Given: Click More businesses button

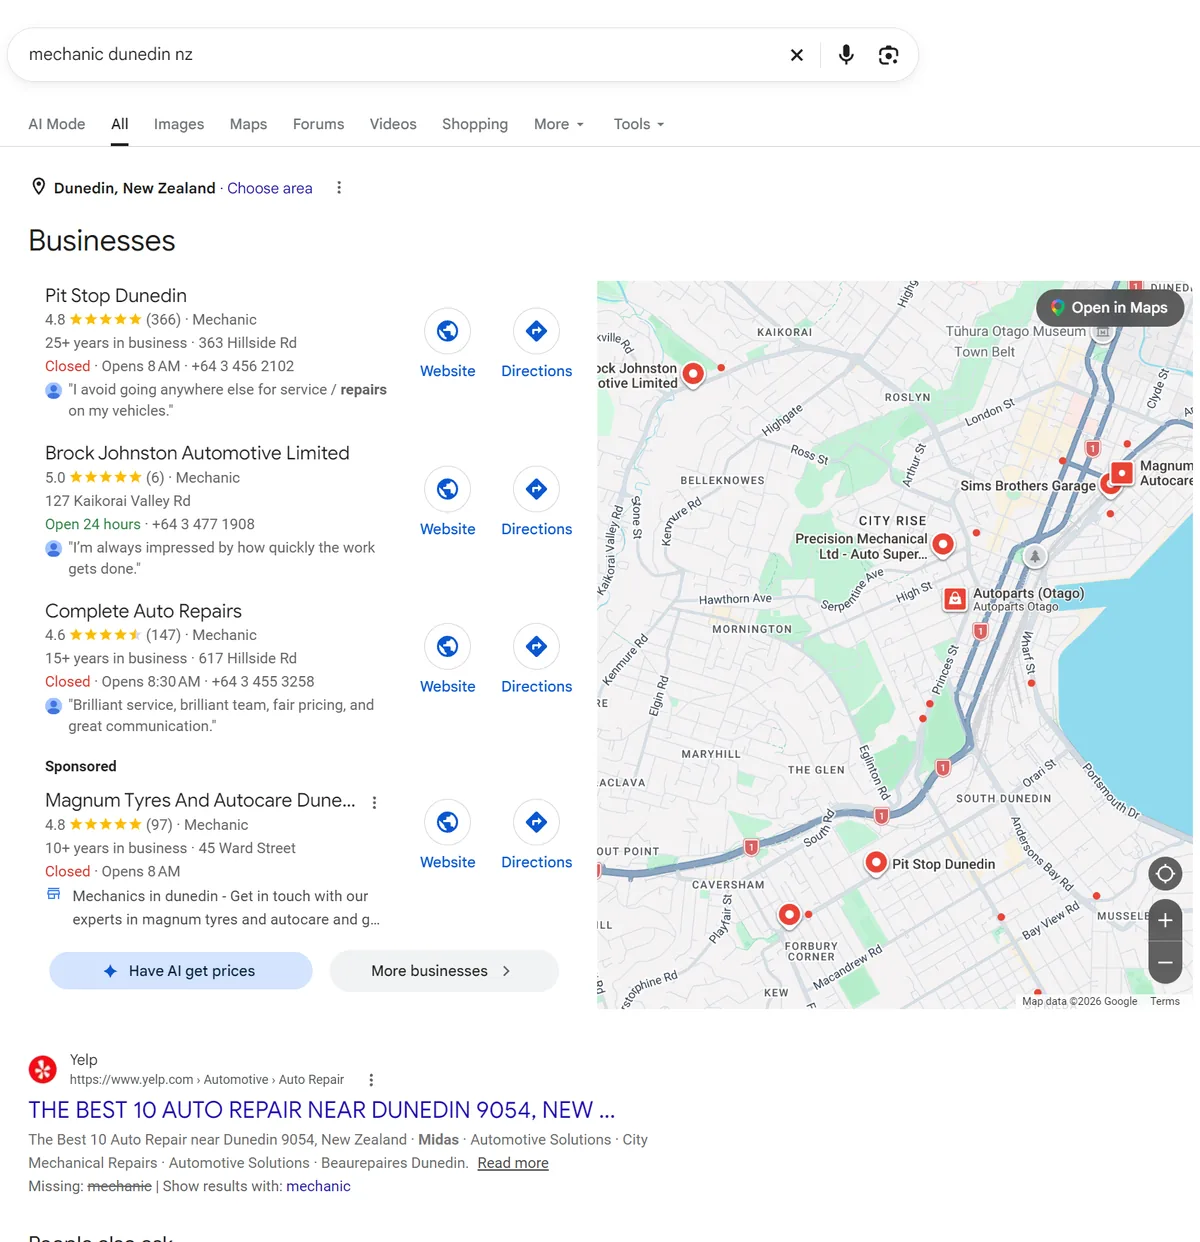Looking at the screenshot, I should pos(443,971).
